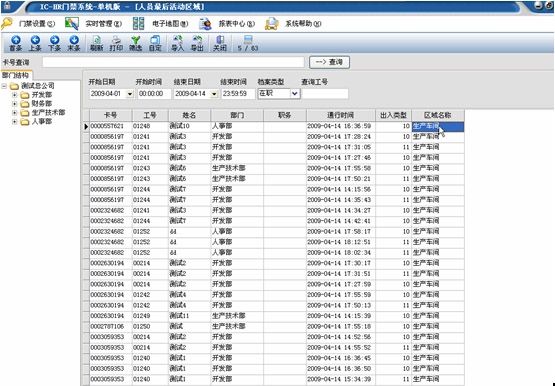Screen dimensions: 555x386
Task: Go to previous record with 上条
Action: pos(35,43)
